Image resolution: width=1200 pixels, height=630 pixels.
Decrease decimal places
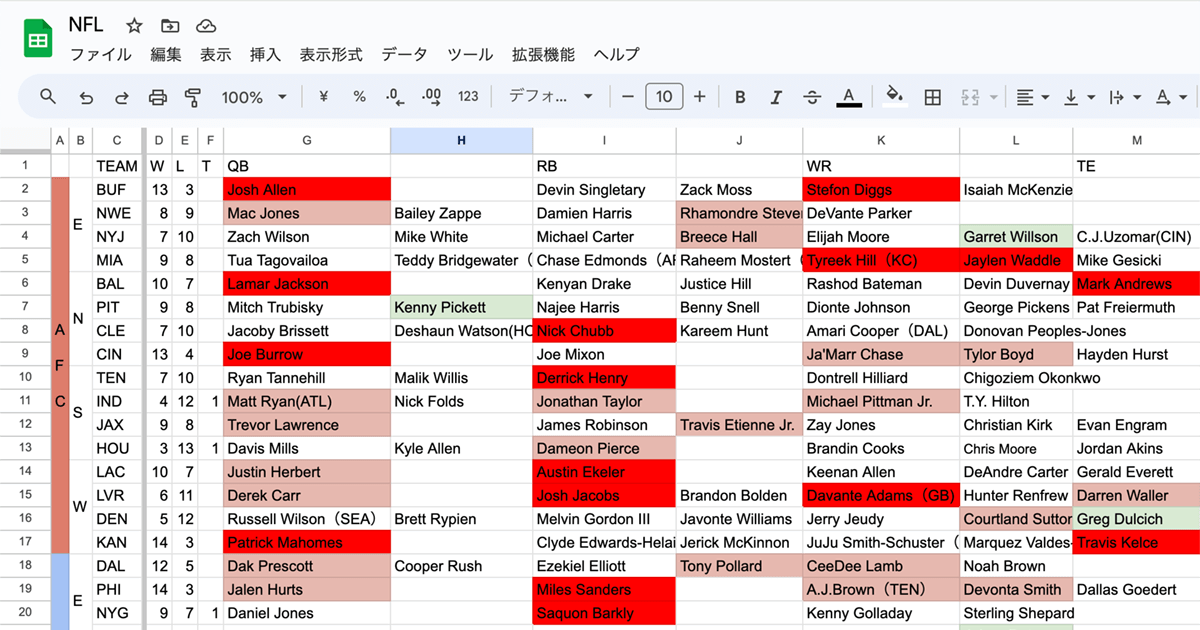395,97
